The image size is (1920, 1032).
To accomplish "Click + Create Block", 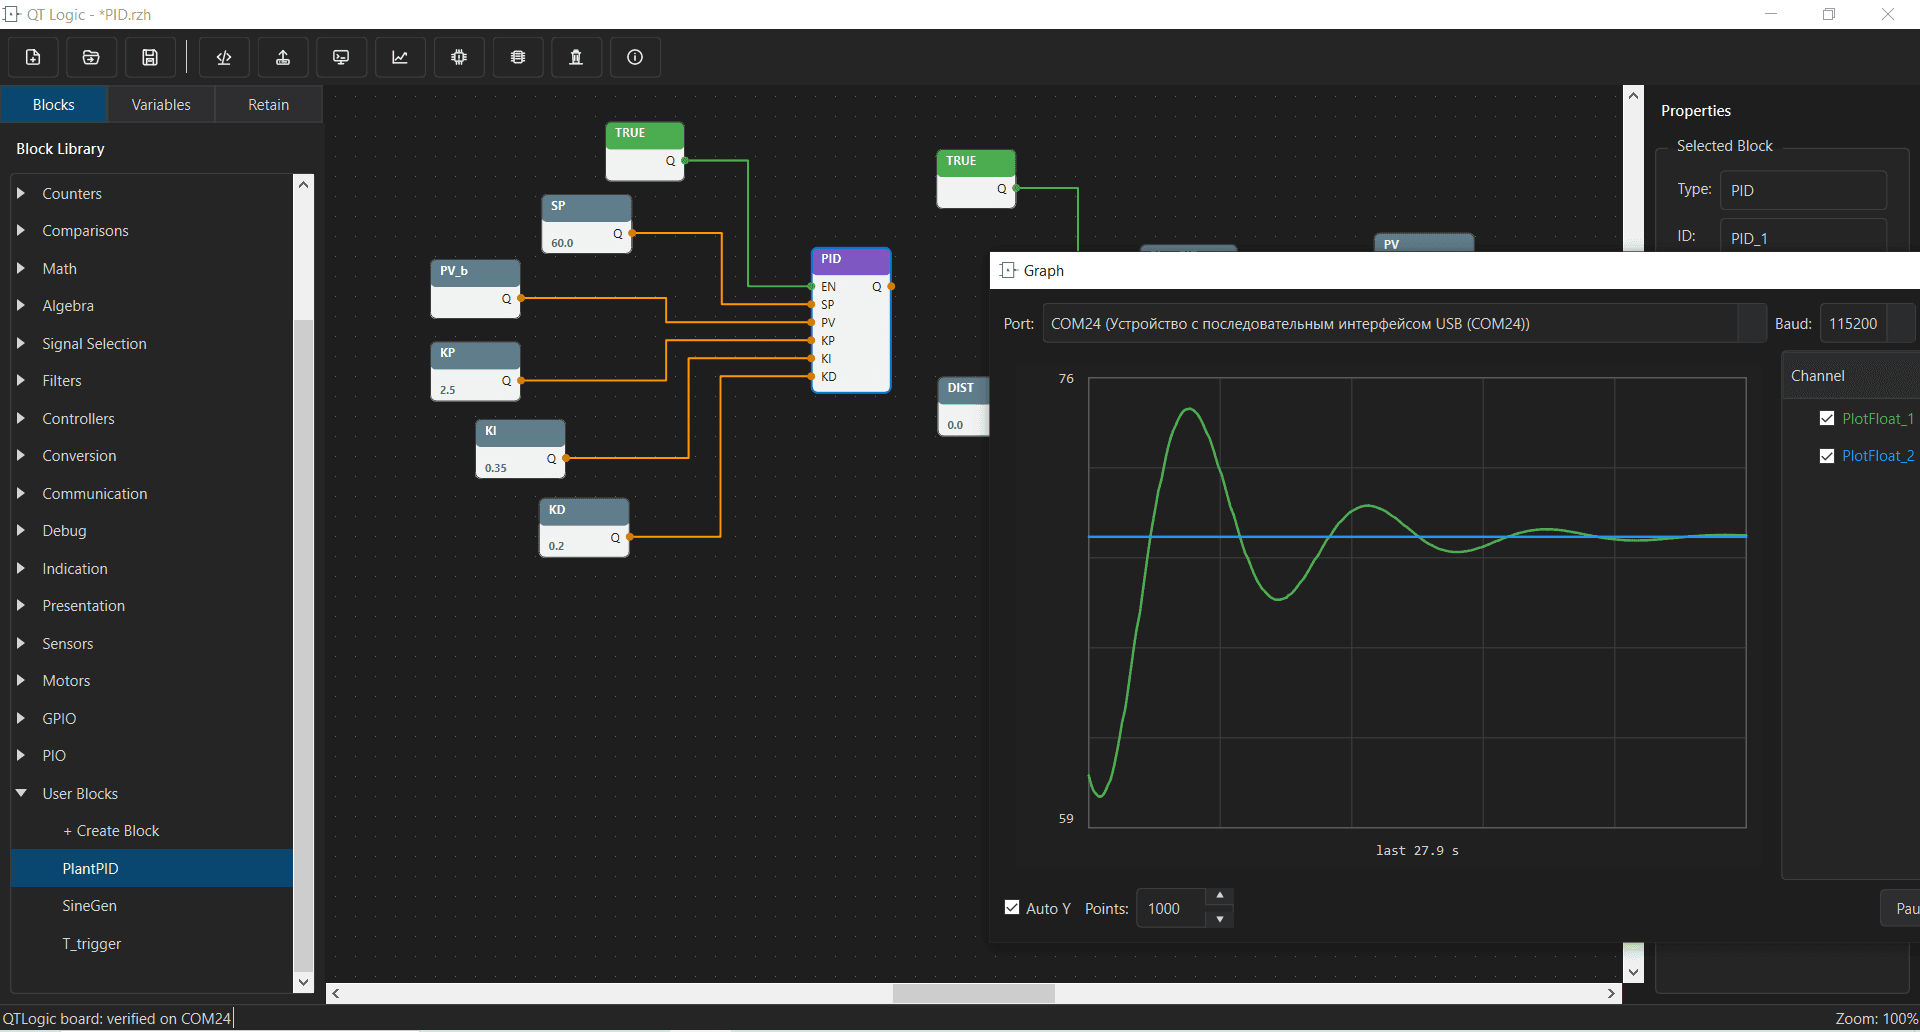I will click(111, 831).
